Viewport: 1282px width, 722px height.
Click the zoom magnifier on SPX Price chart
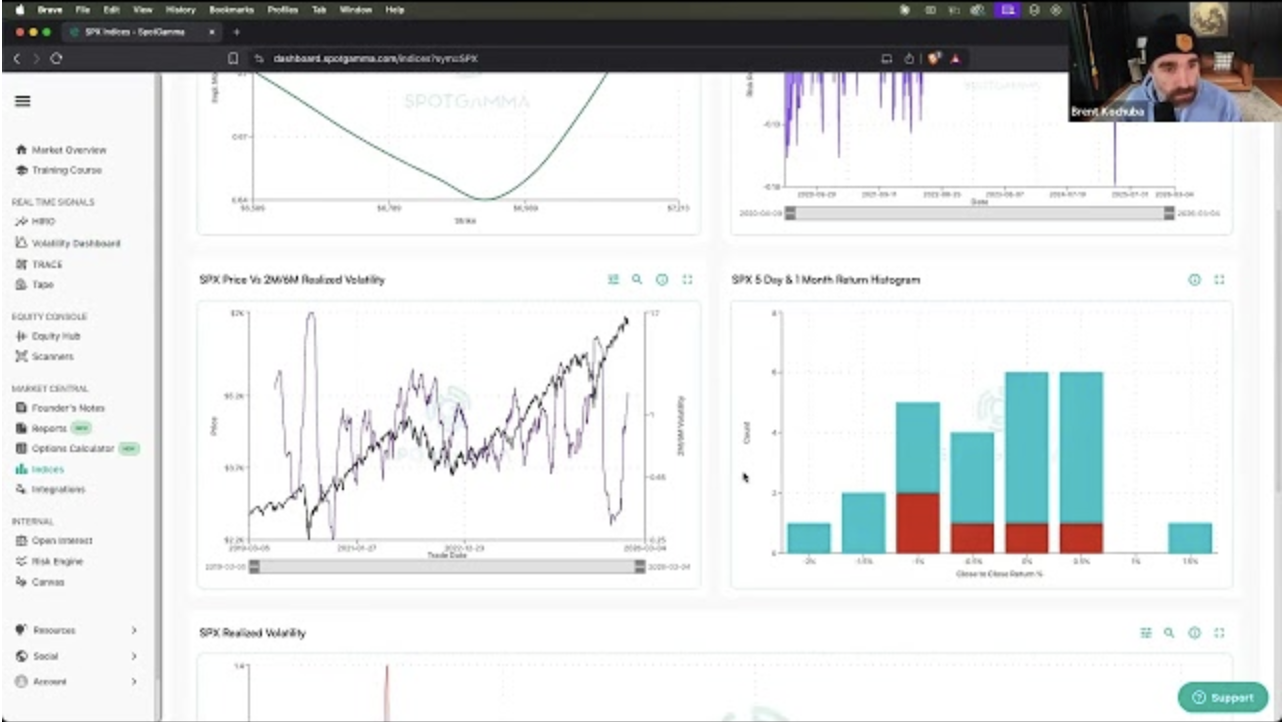tap(637, 280)
